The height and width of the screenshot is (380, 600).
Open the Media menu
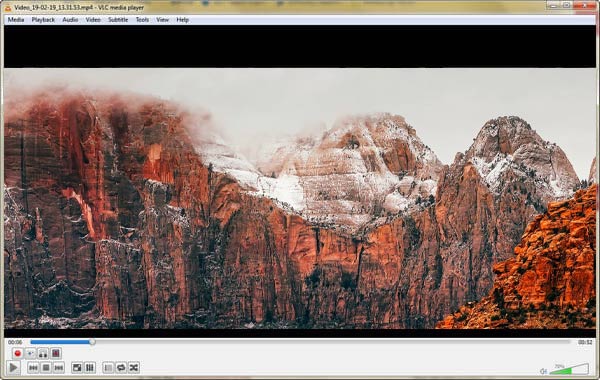click(x=16, y=20)
